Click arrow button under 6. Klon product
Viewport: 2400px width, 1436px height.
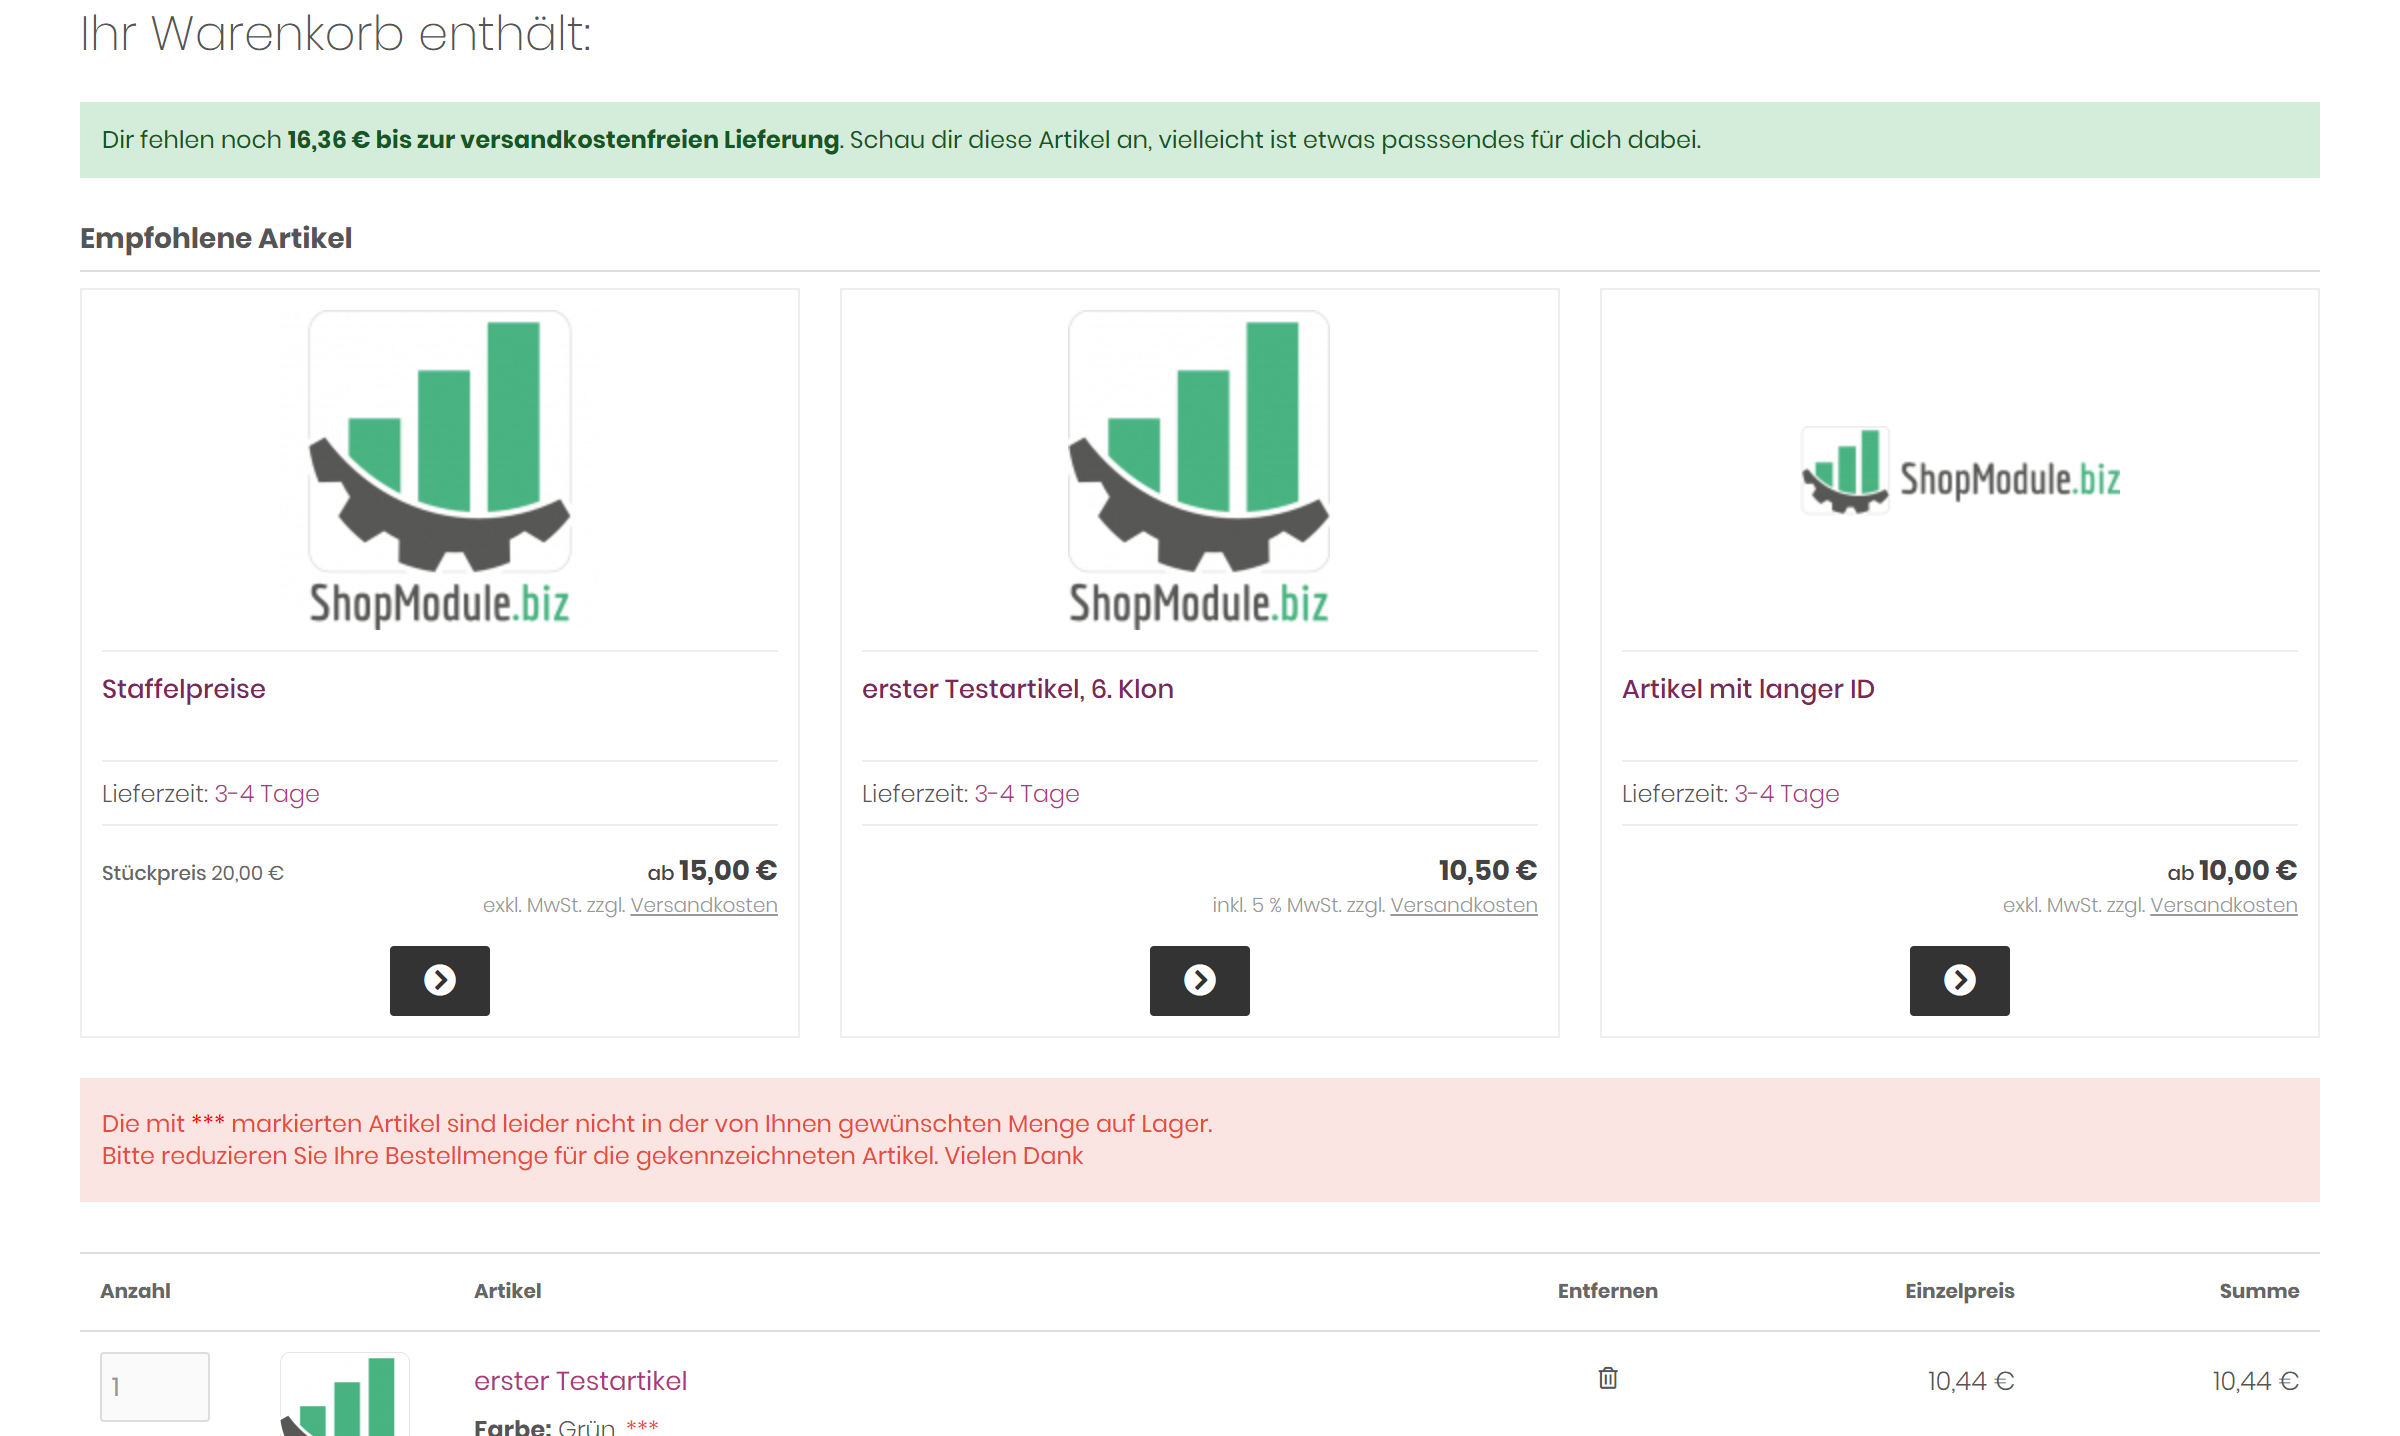pos(1199,980)
